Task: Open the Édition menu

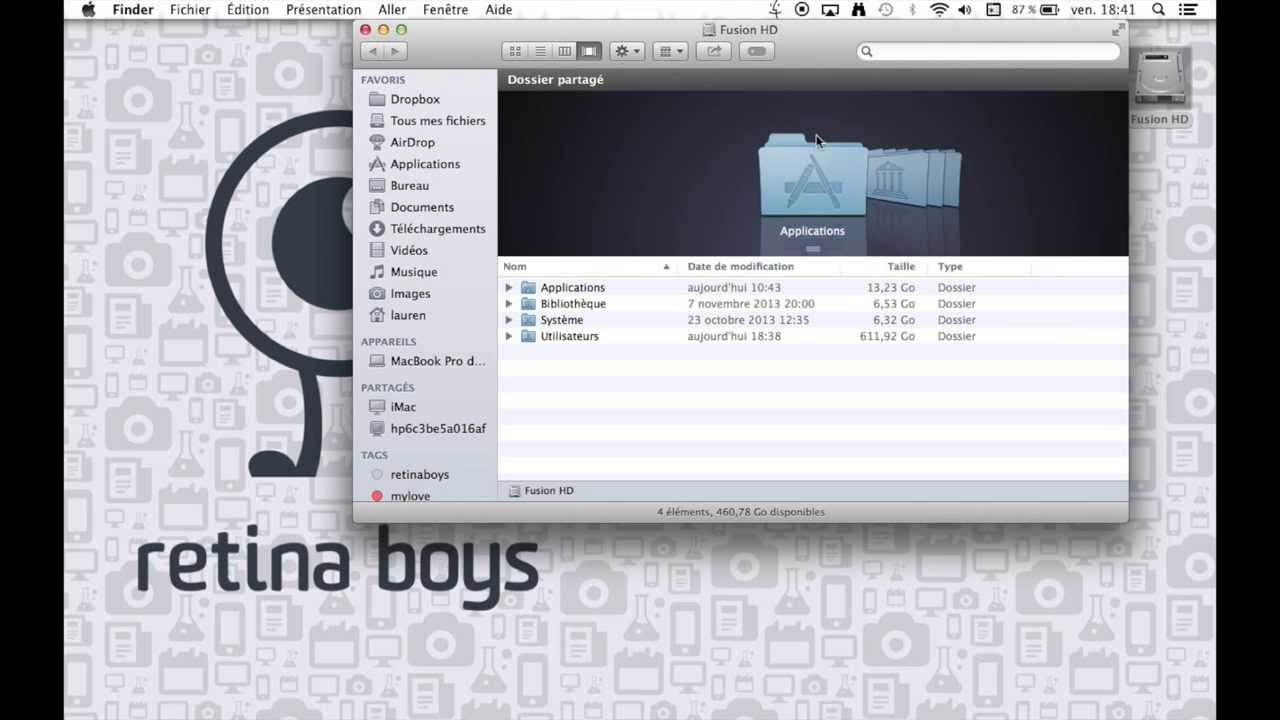Action: pyautogui.click(x=248, y=10)
